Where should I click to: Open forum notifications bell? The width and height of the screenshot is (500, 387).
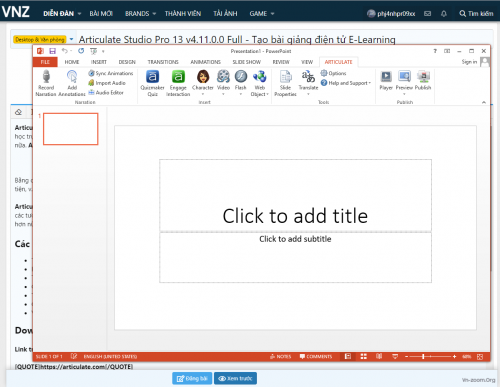[x=444, y=14]
